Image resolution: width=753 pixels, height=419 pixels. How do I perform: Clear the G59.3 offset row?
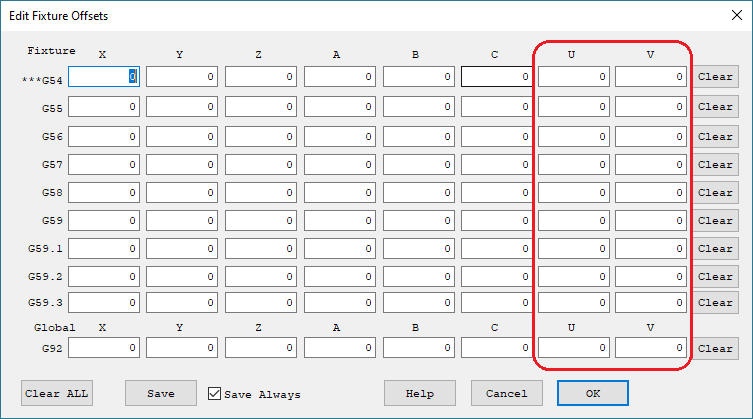click(x=715, y=302)
